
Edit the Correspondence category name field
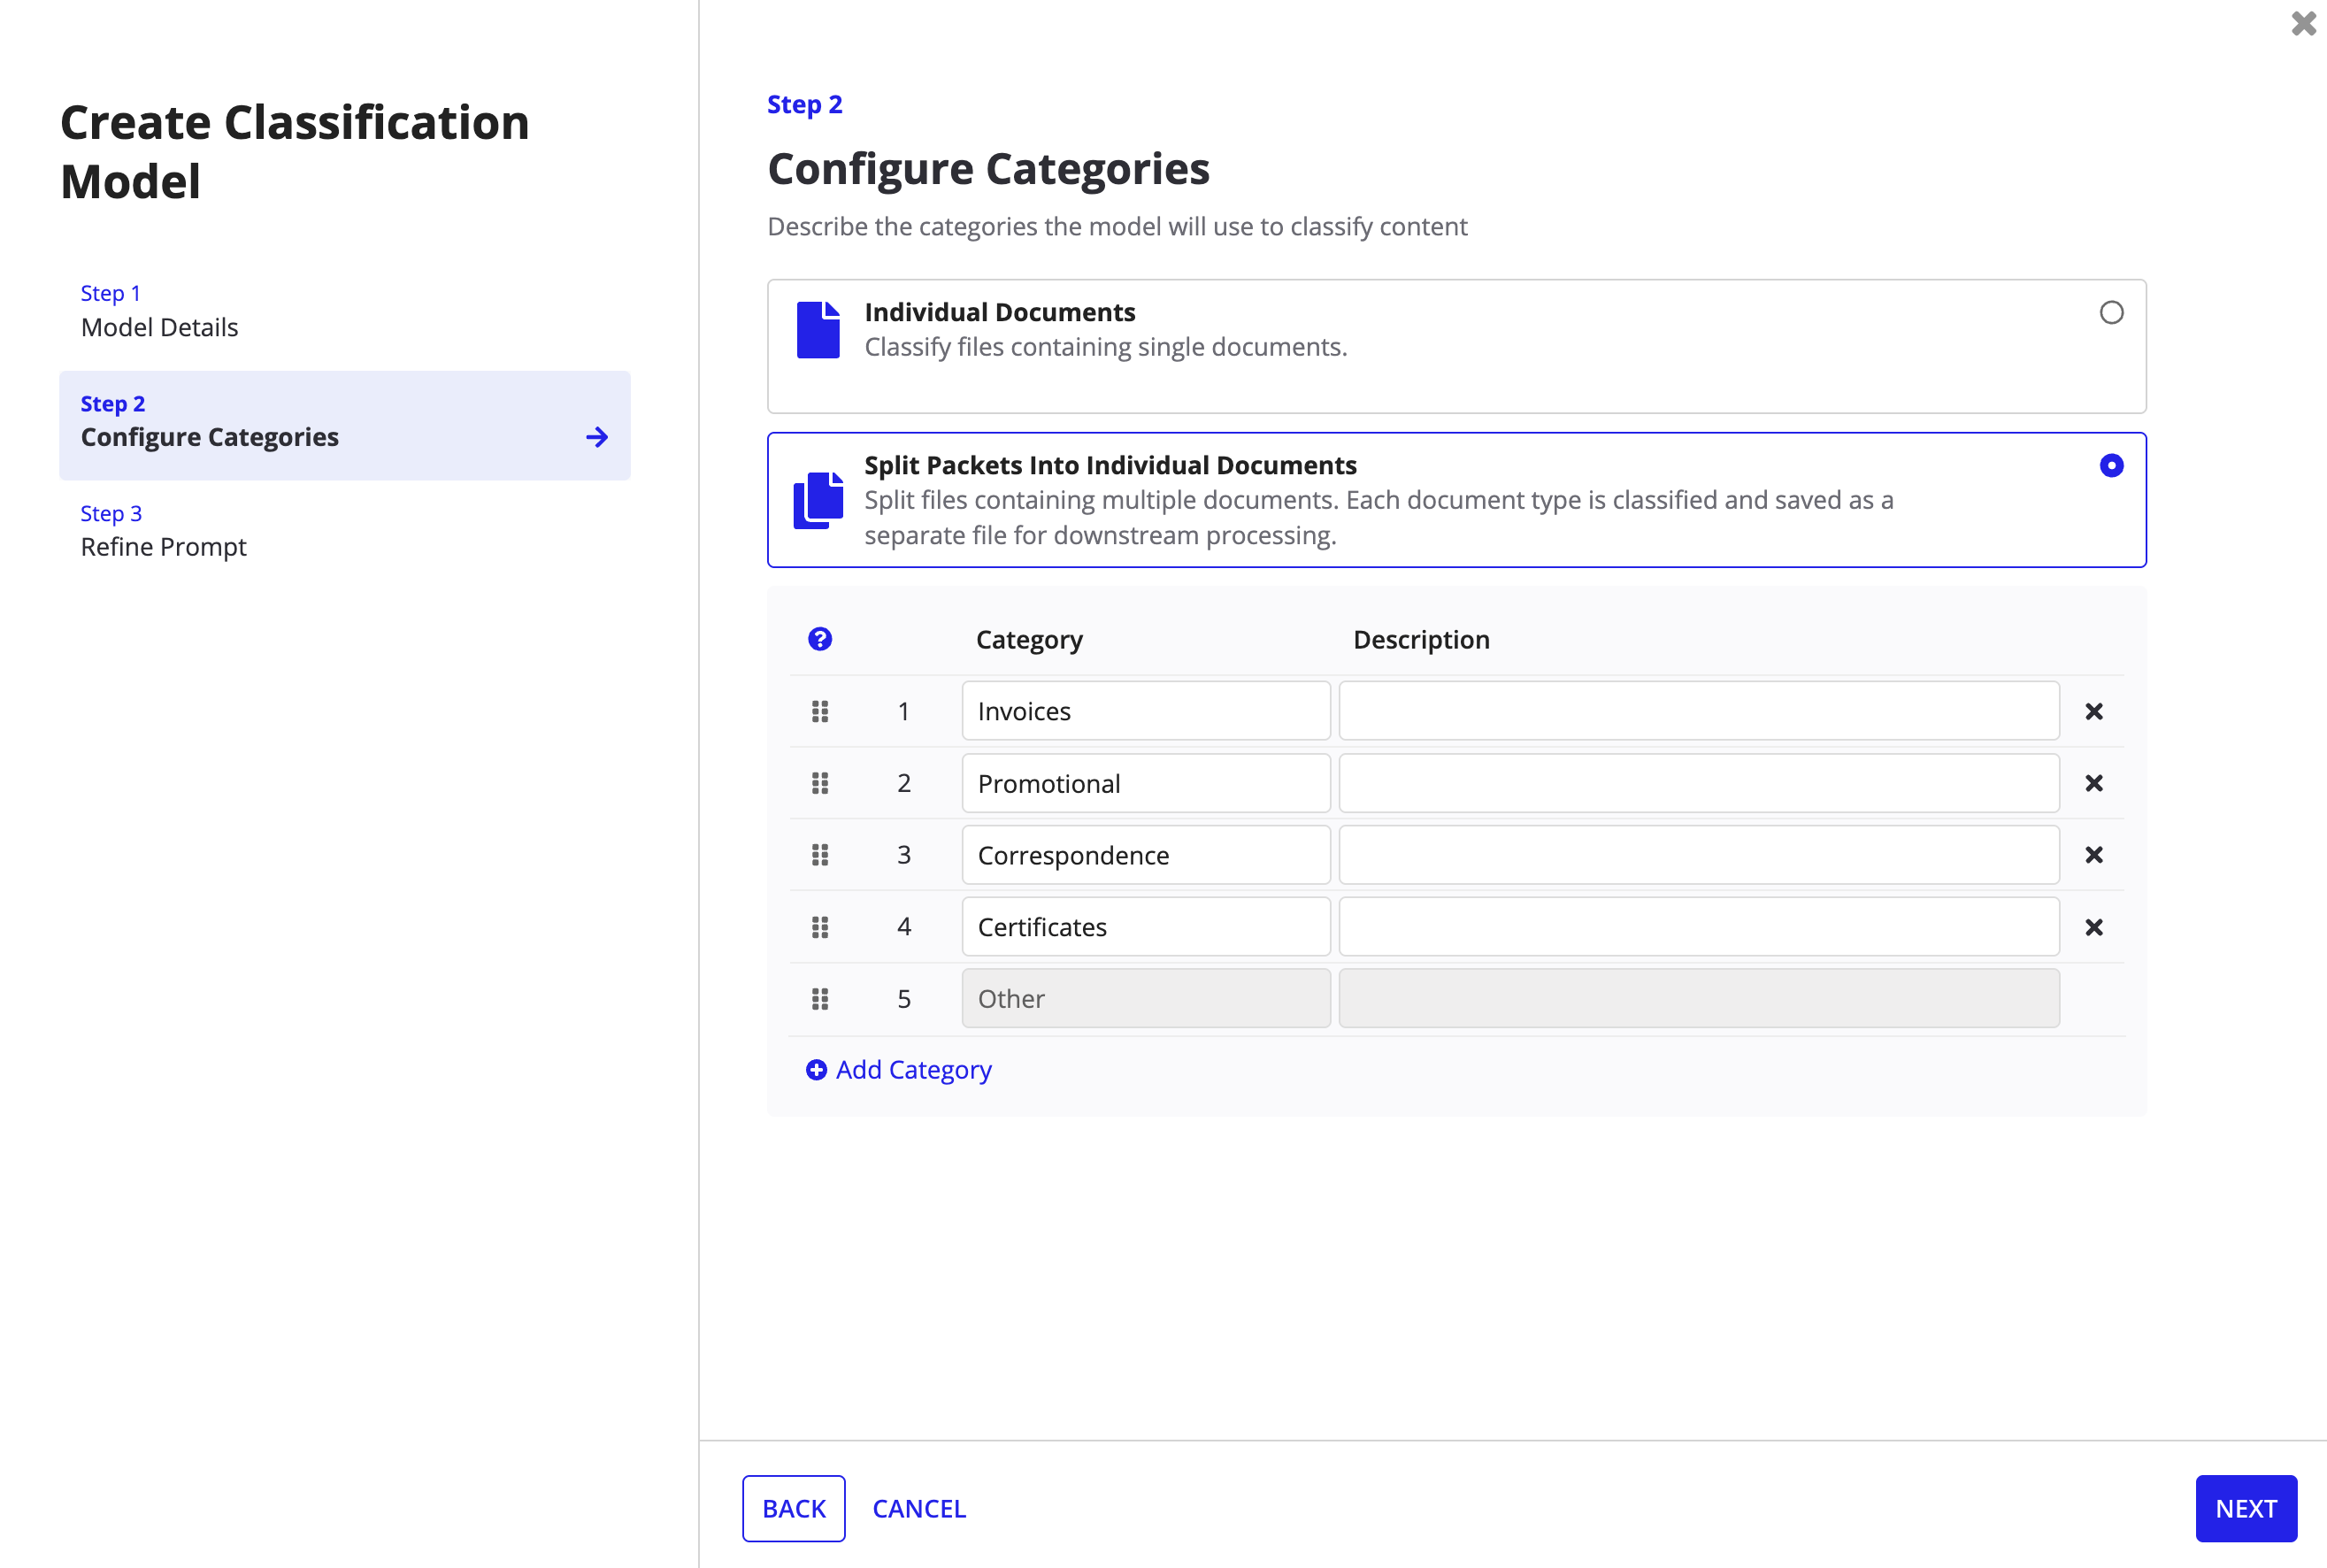point(1146,855)
